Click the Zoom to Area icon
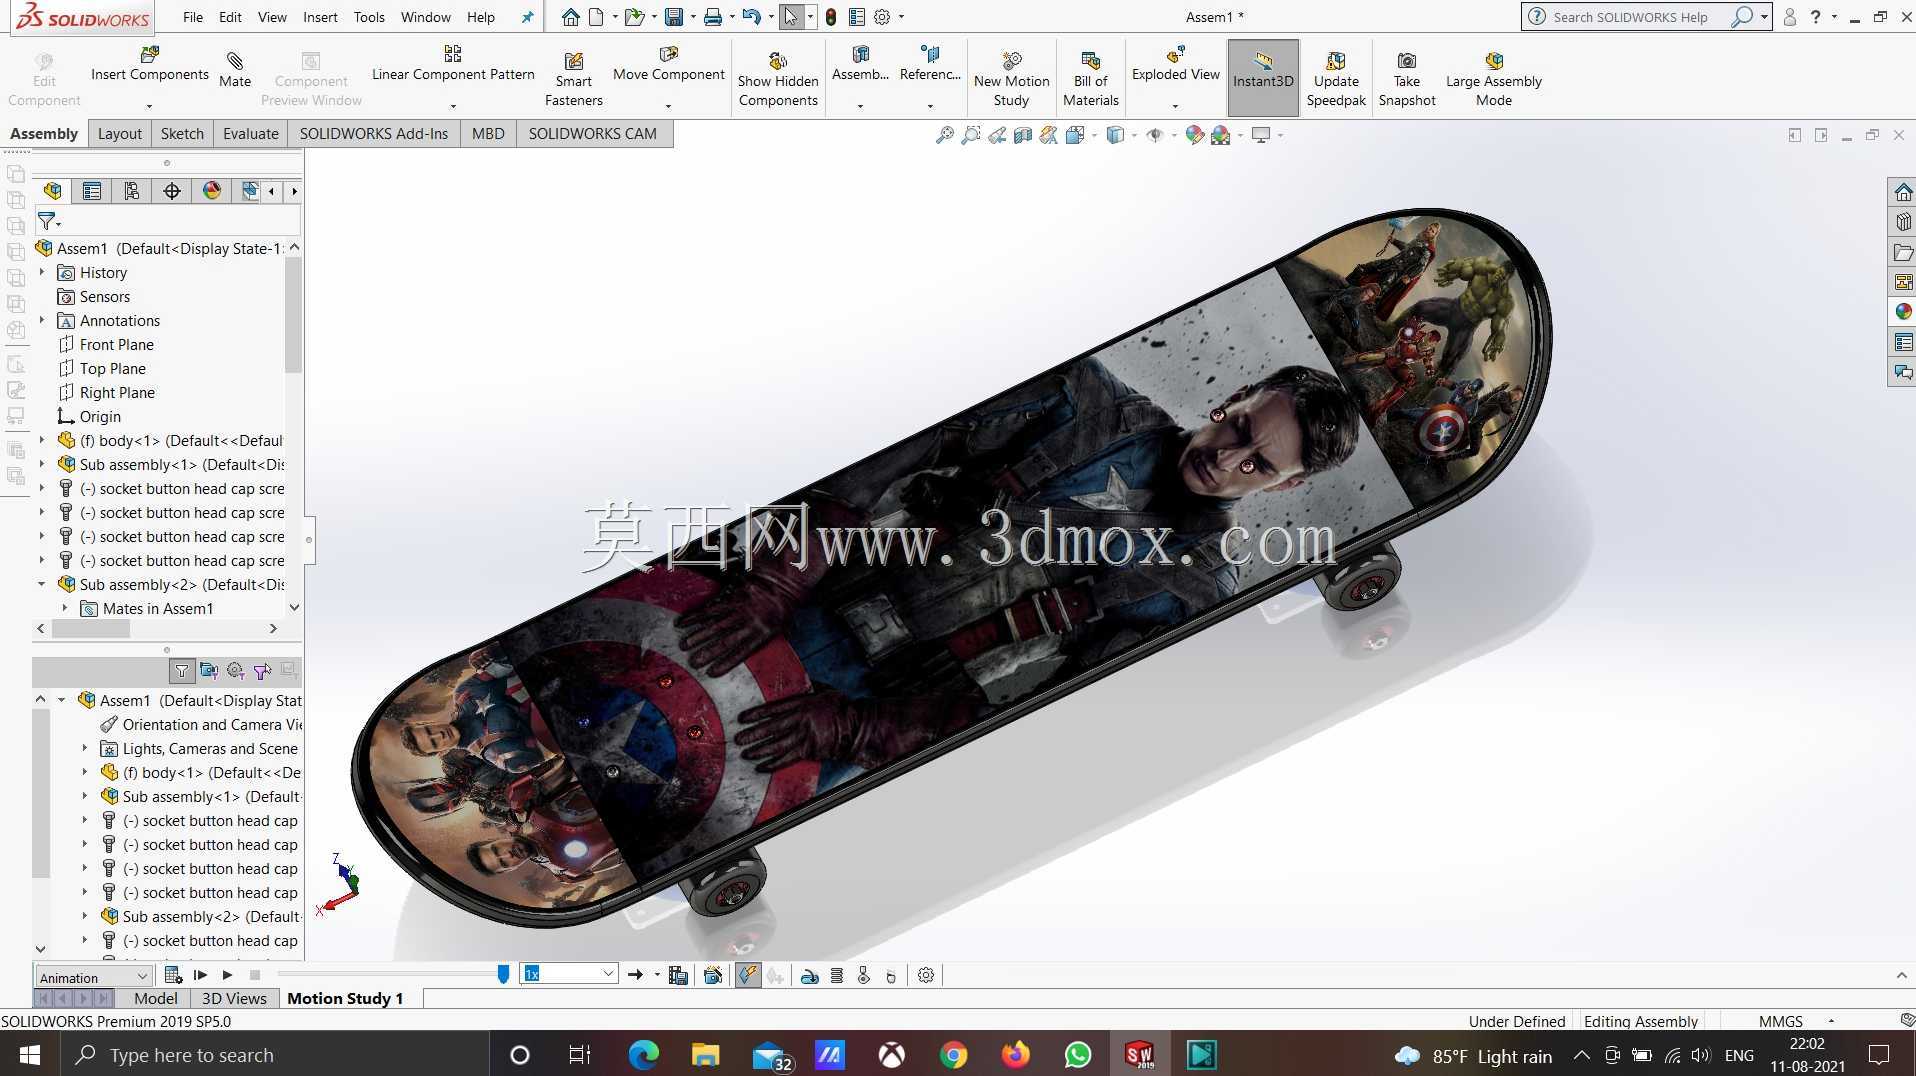Viewport: 1916px width, 1076px height. (x=970, y=135)
